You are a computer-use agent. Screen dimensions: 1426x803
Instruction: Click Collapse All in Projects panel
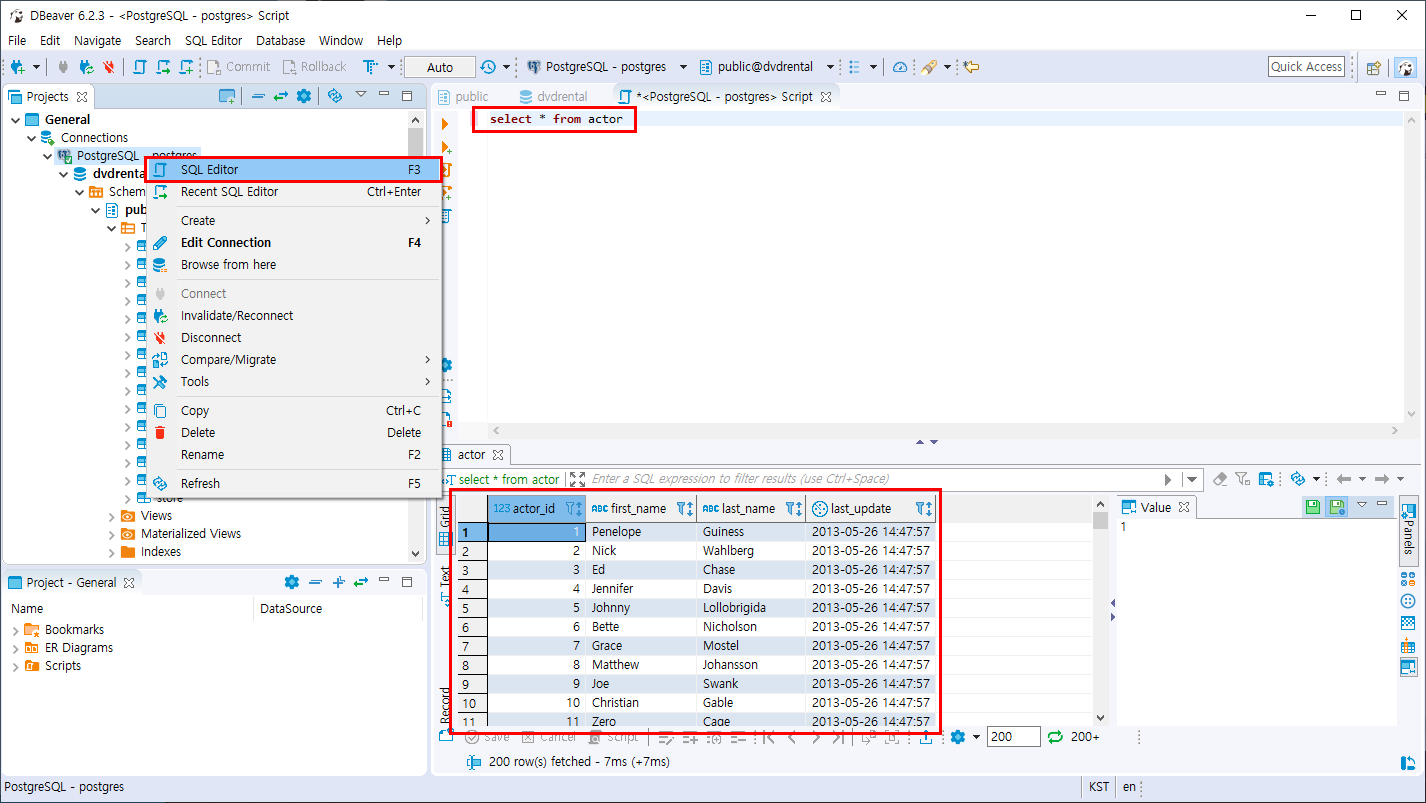pyautogui.click(x=258, y=96)
